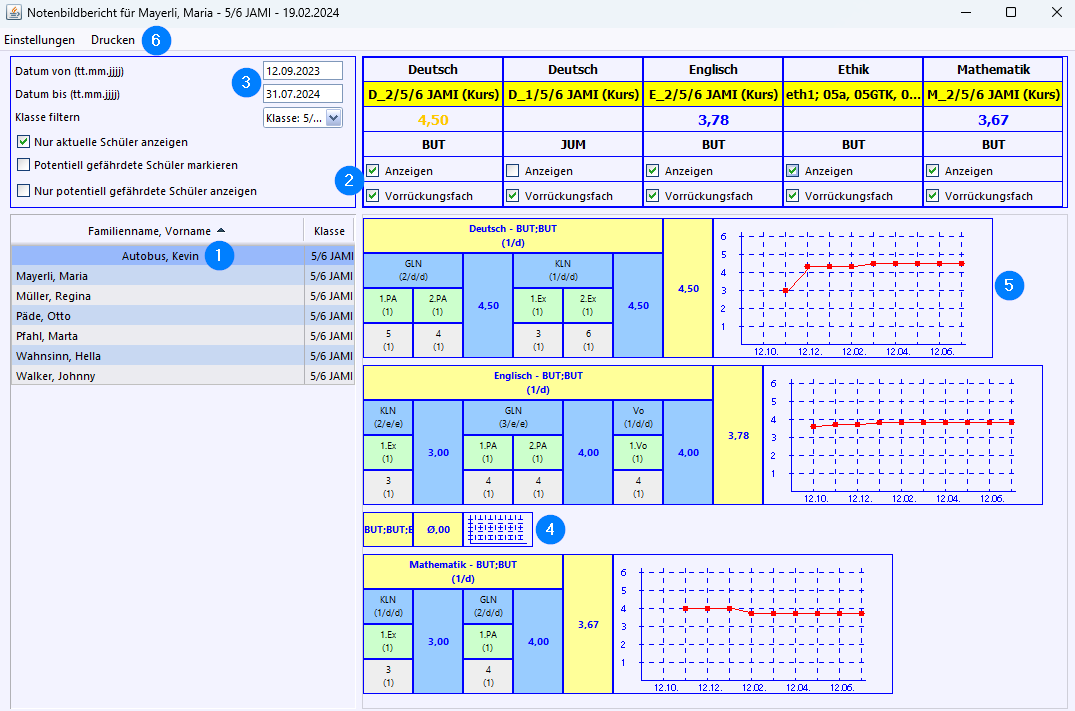Check Anzeigen for Deutsch JUM course

pos(513,171)
